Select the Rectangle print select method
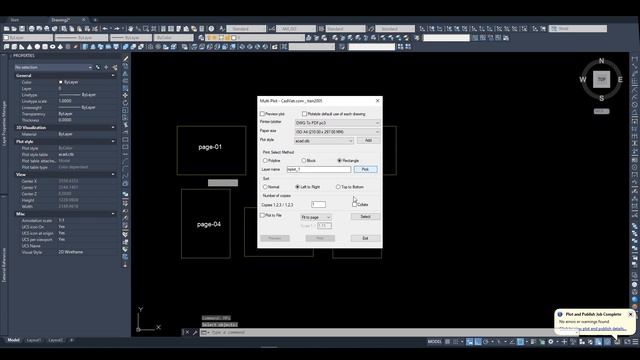Image resolution: width=640 pixels, height=360 pixels. click(x=339, y=161)
